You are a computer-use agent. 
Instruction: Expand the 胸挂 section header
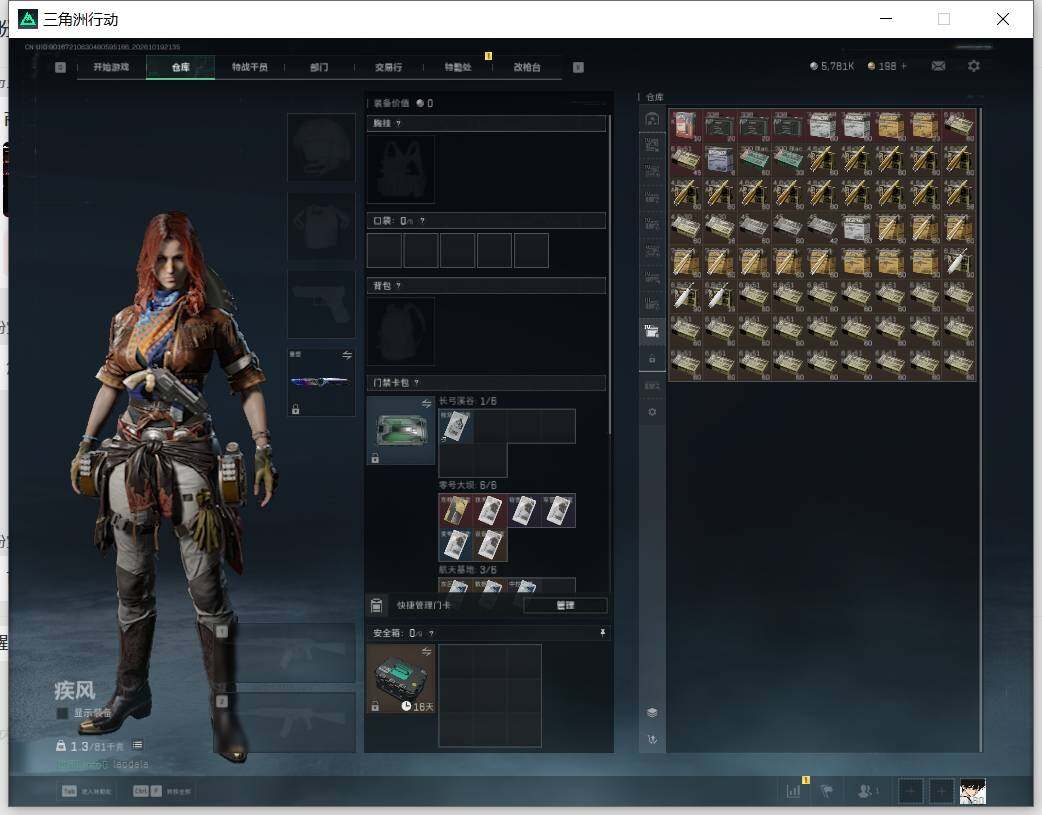(x=486, y=123)
